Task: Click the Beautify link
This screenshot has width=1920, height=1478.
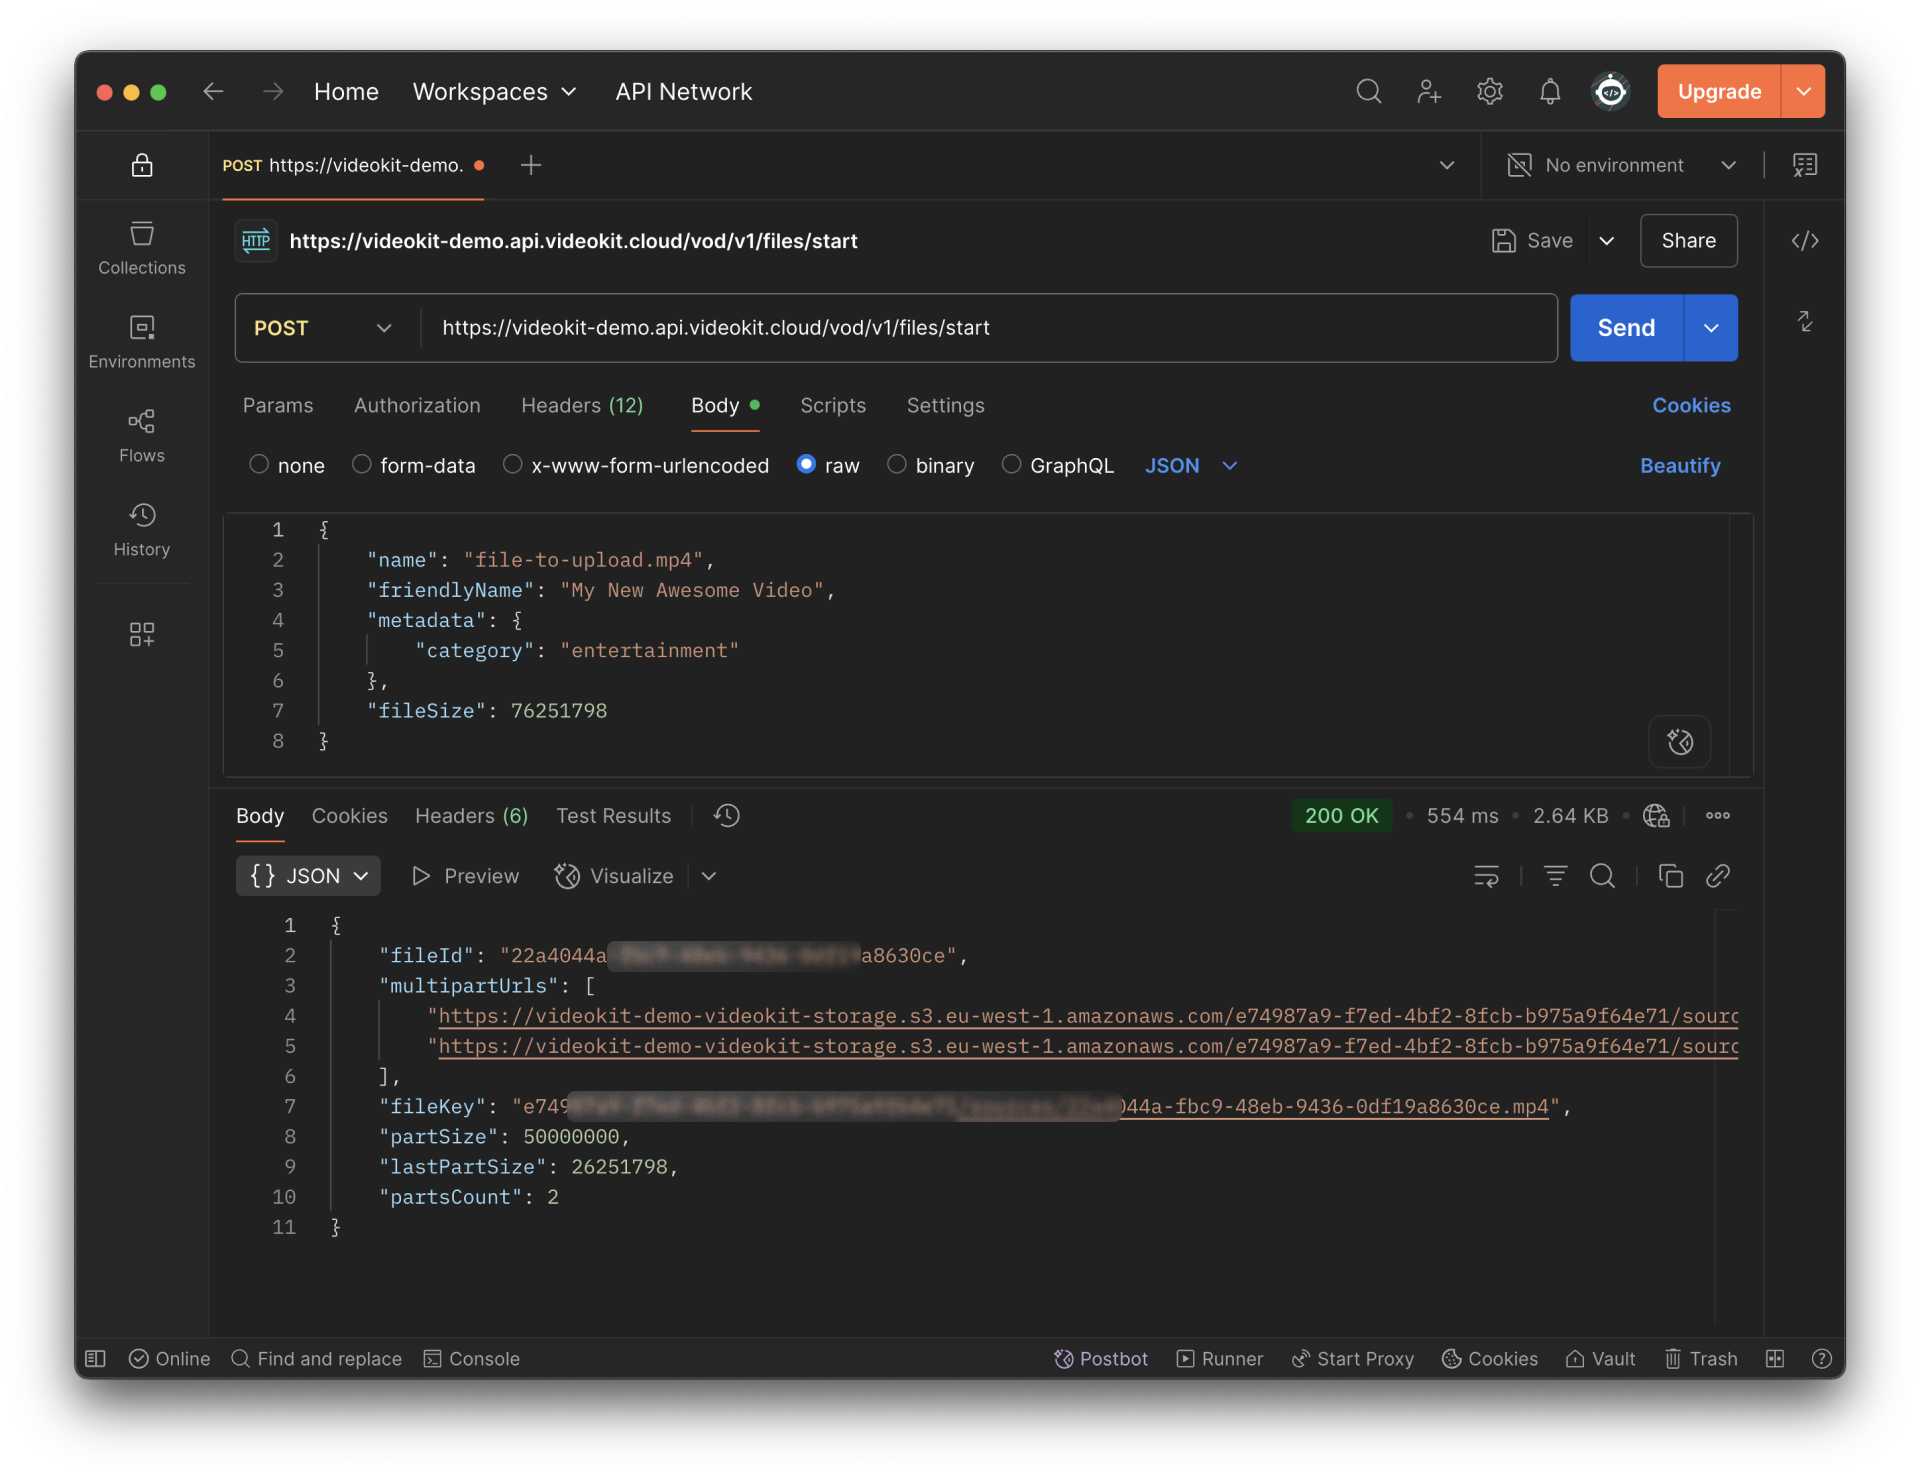Action: click(x=1680, y=466)
